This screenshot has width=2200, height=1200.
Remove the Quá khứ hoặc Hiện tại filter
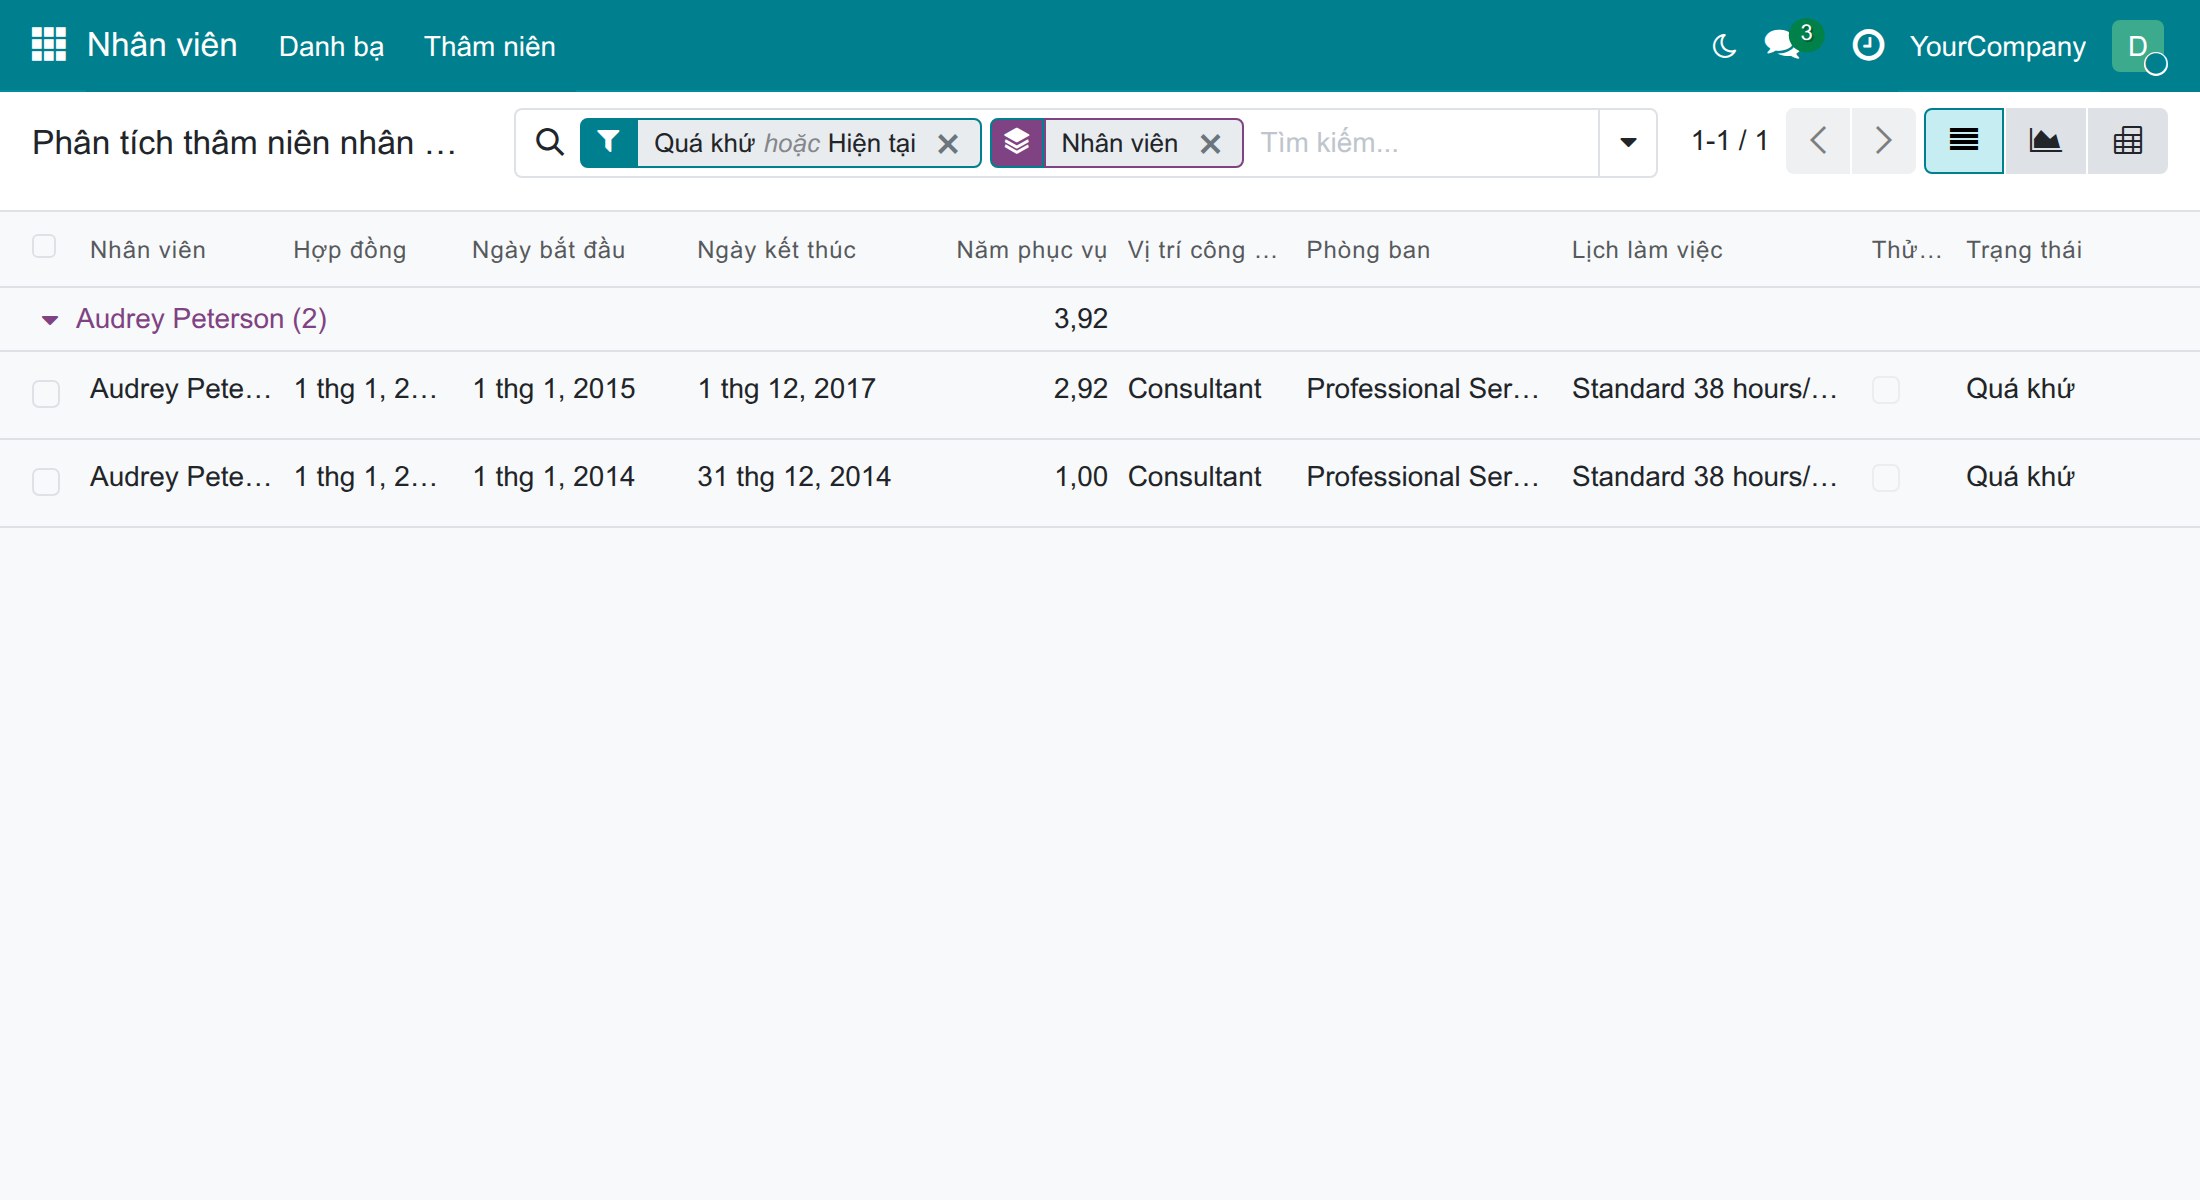click(948, 144)
